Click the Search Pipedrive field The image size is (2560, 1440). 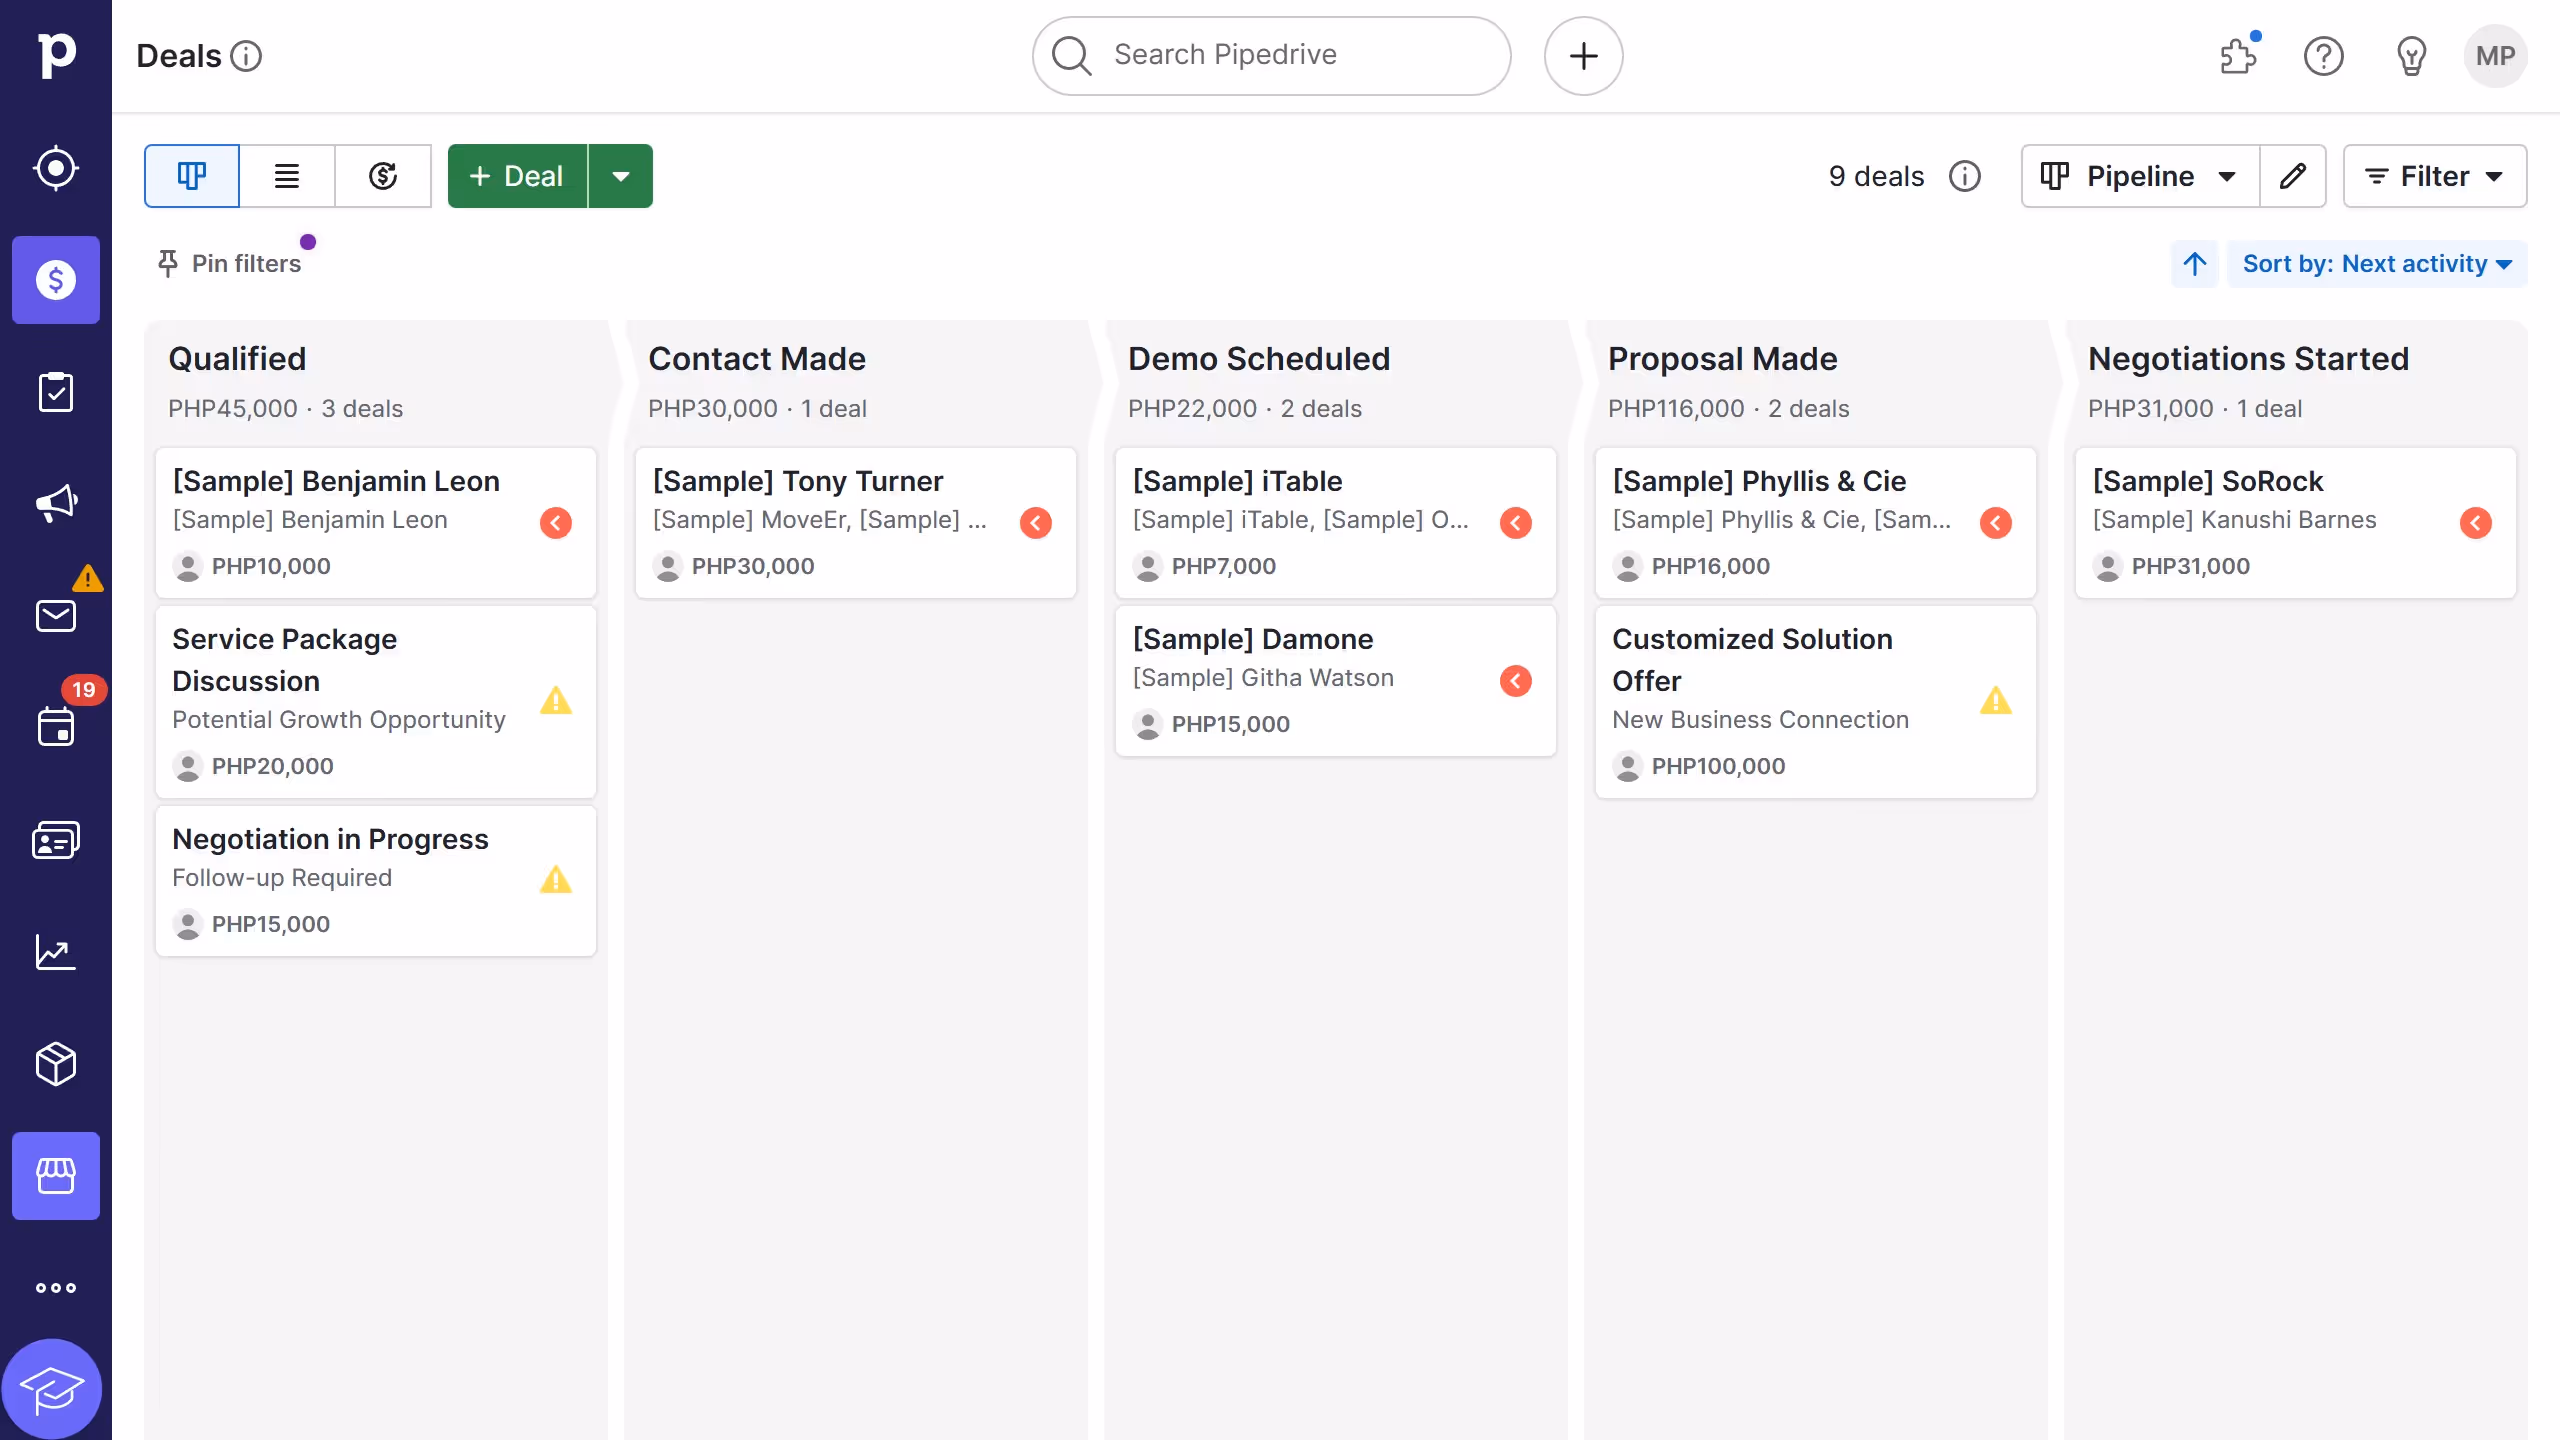tap(1270, 55)
